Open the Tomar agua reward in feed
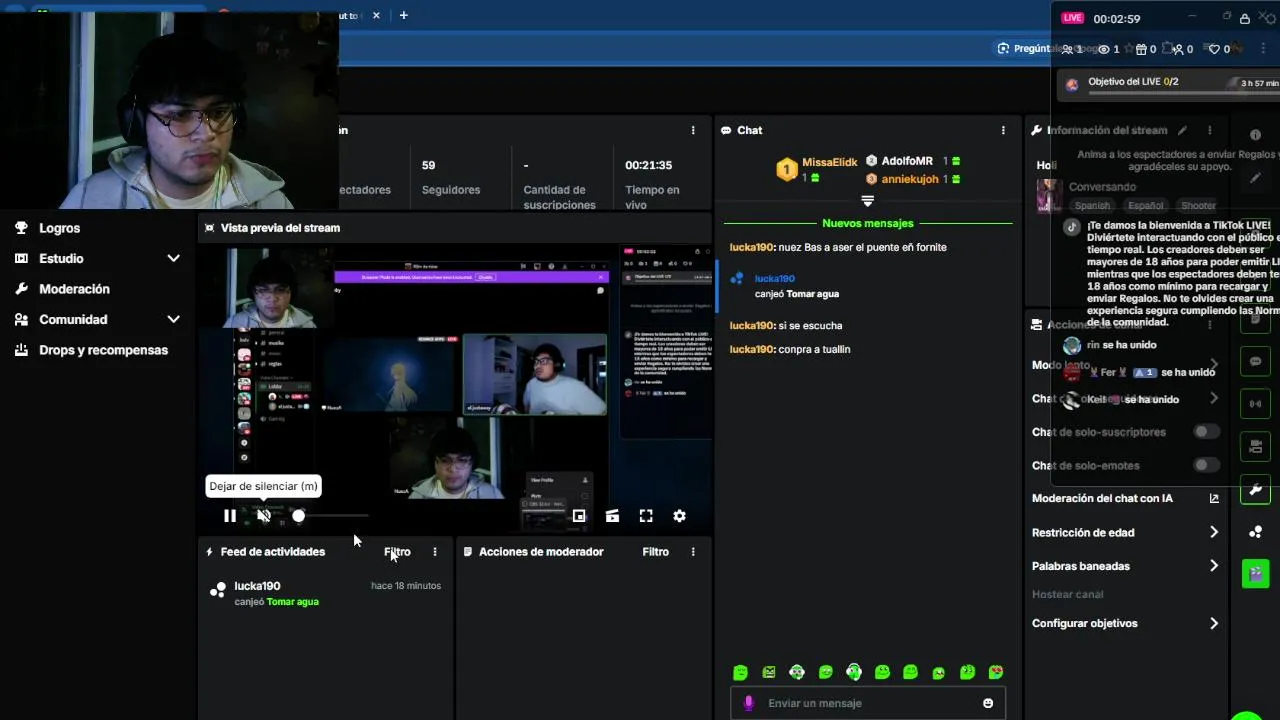Viewport: 1280px width, 720px height. [292, 602]
